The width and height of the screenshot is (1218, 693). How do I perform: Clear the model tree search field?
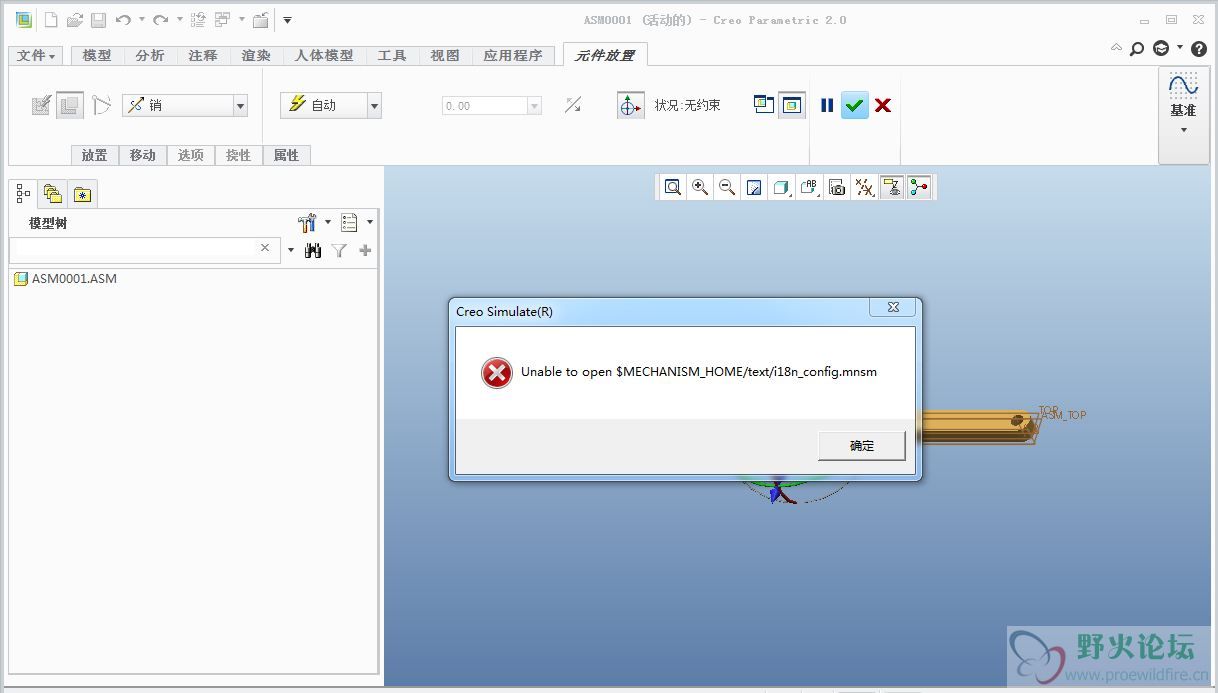point(265,248)
